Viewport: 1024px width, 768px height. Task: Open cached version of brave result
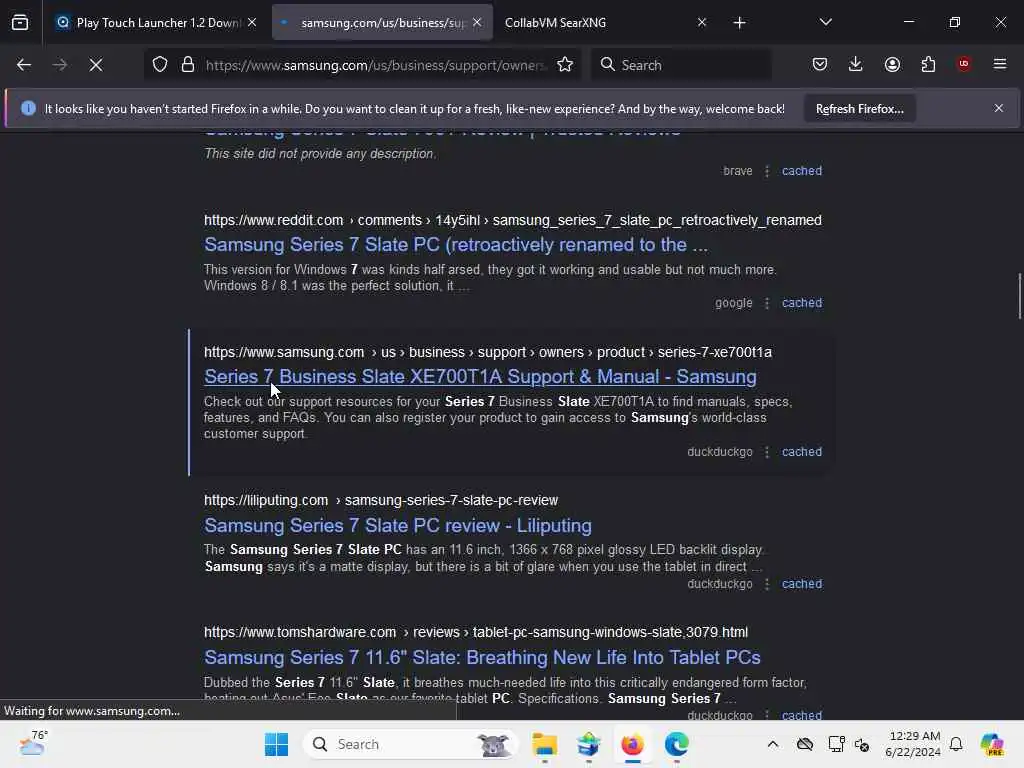pos(802,171)
